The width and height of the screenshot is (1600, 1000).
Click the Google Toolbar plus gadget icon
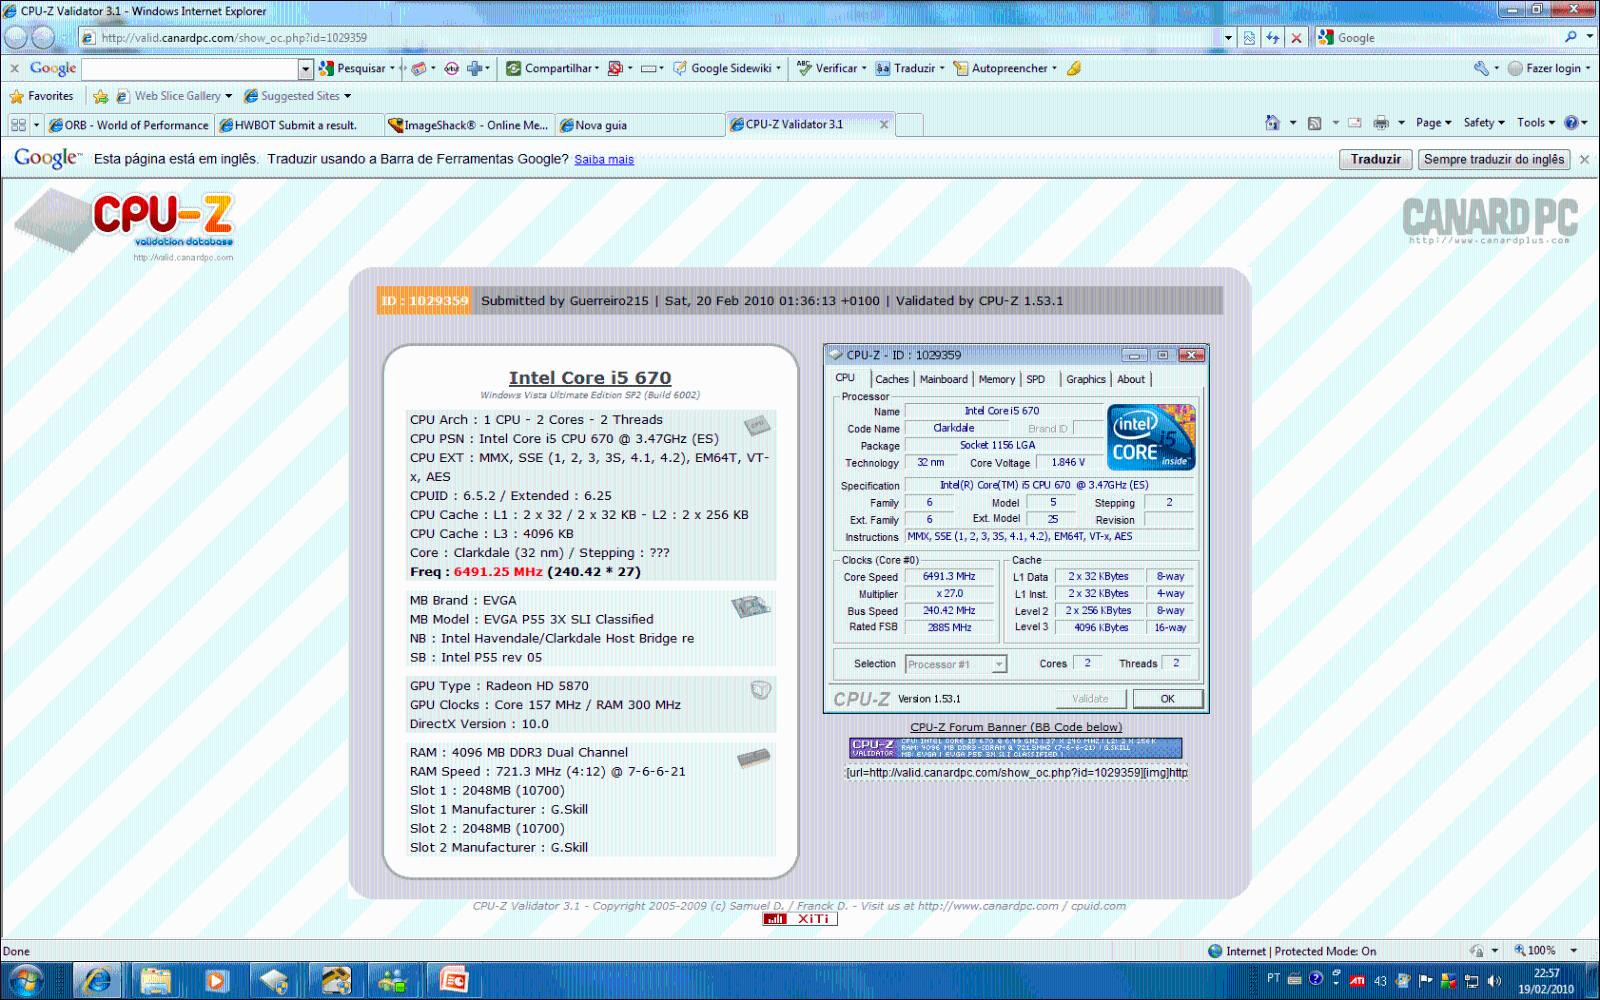[475, 68]
